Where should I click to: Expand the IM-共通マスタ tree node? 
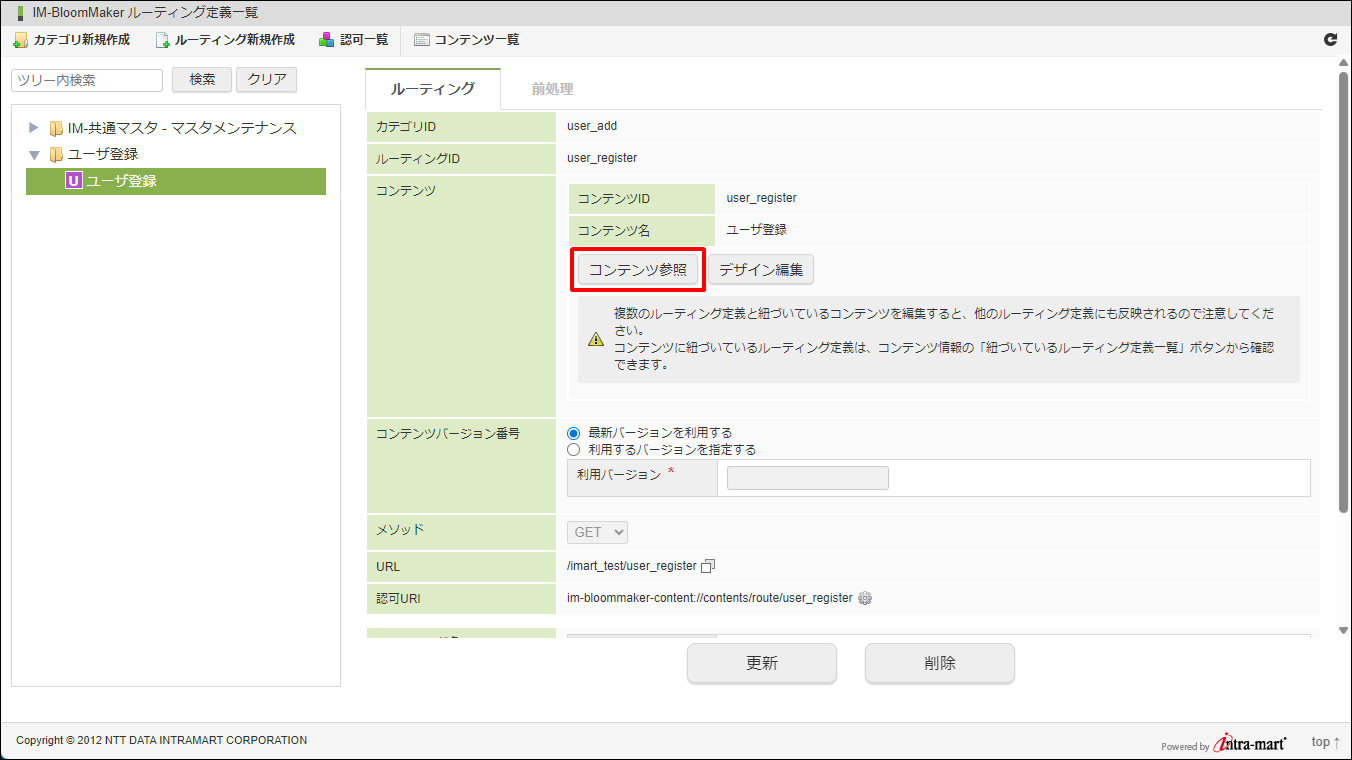[34, 128]
